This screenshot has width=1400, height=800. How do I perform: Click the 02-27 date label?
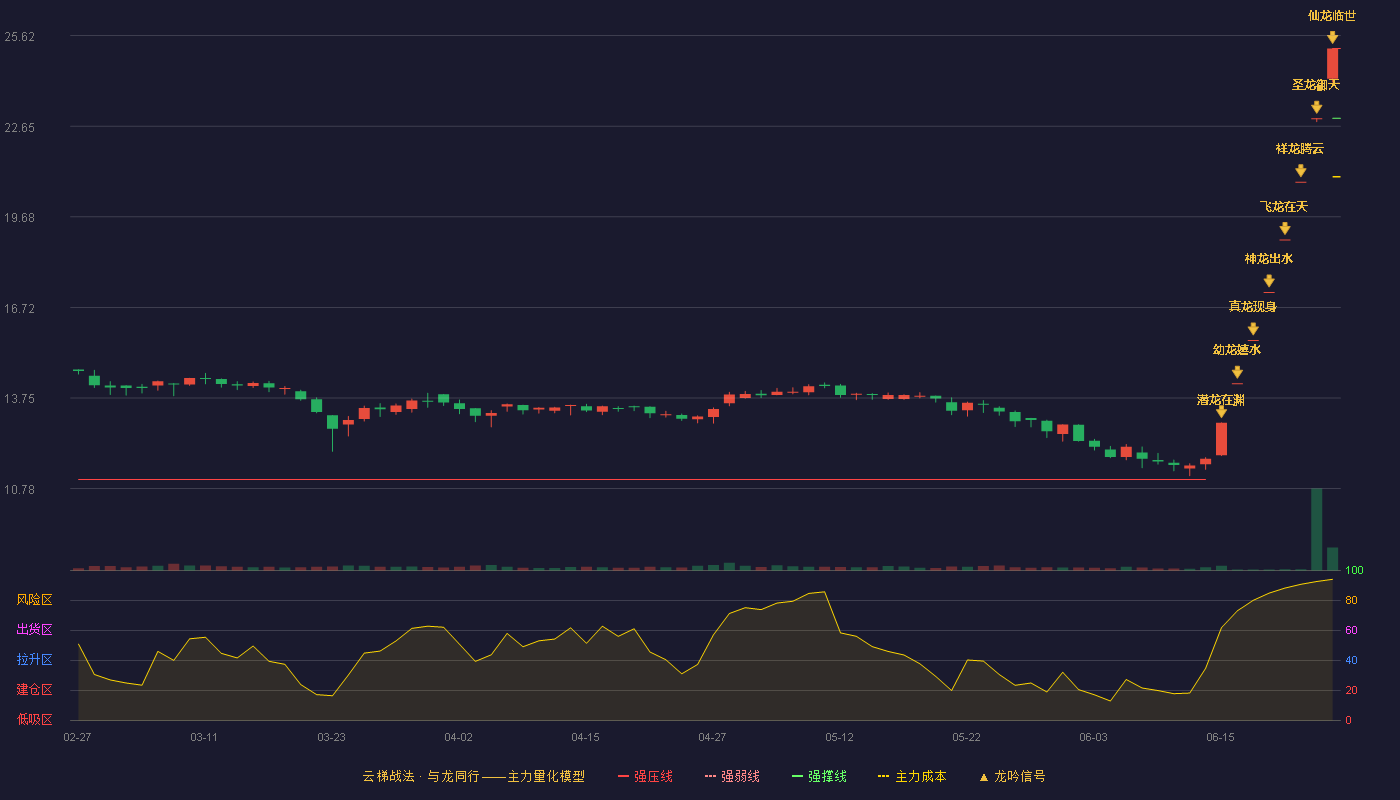click(x=77, y=737)
